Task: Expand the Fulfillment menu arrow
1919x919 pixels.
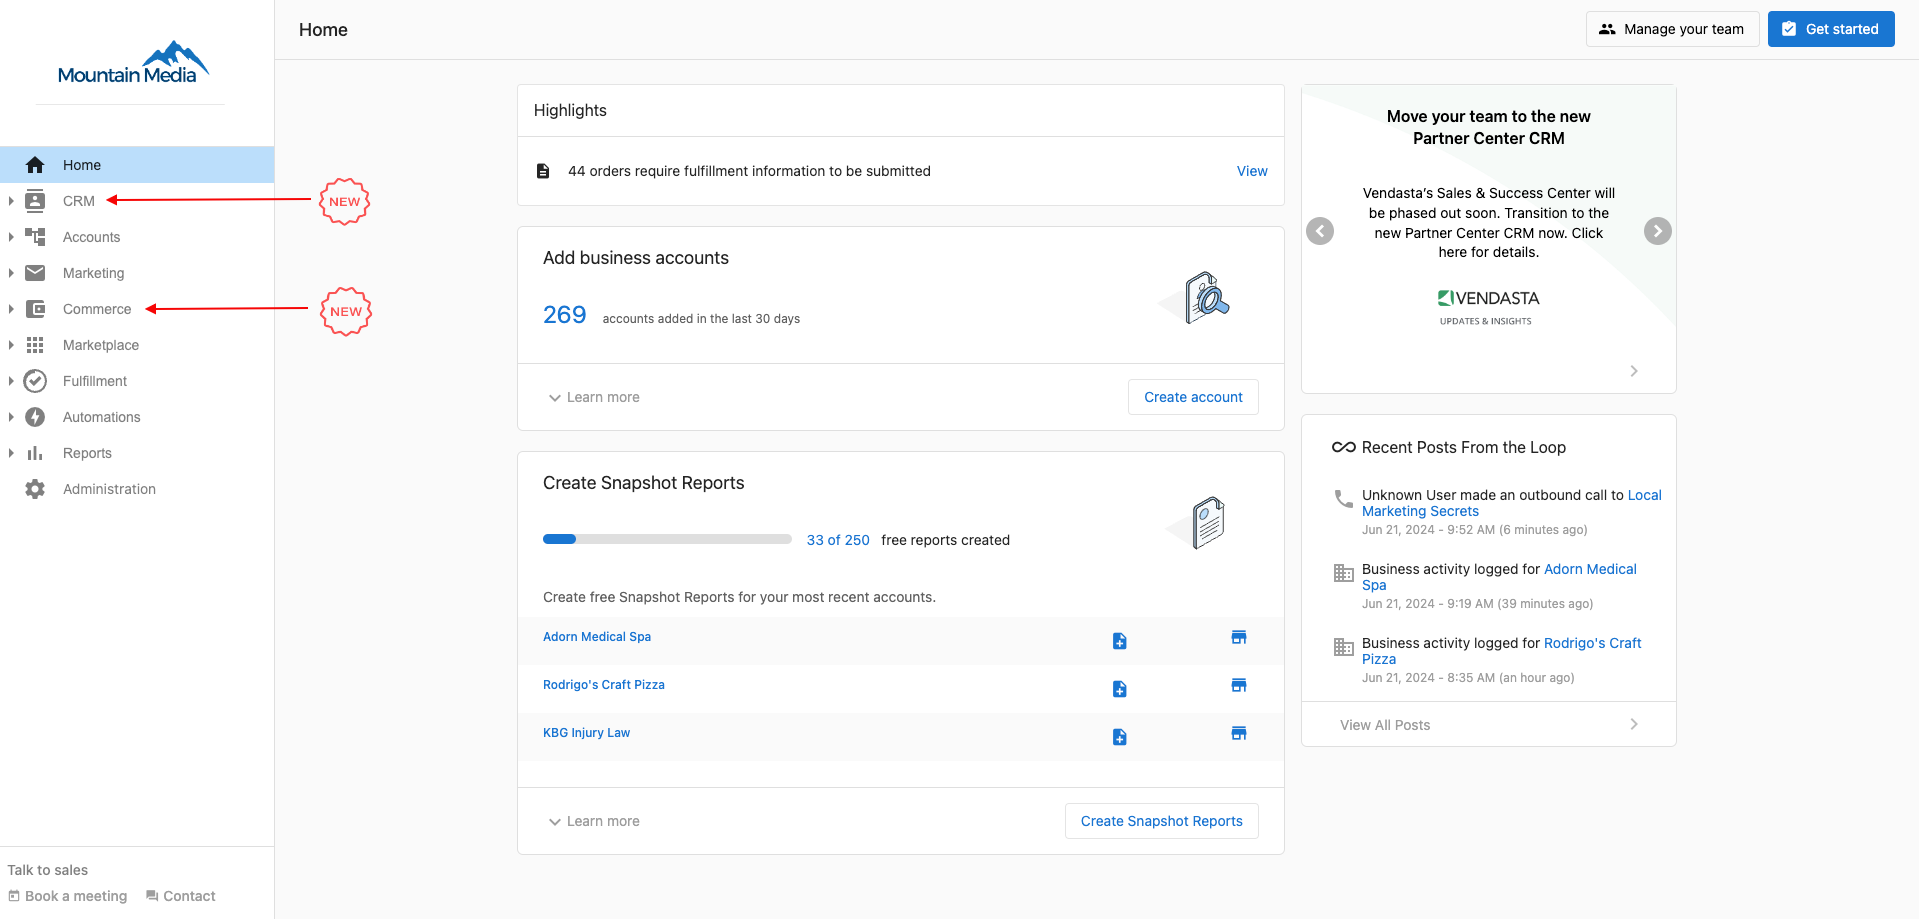Action: coord(11,381)
